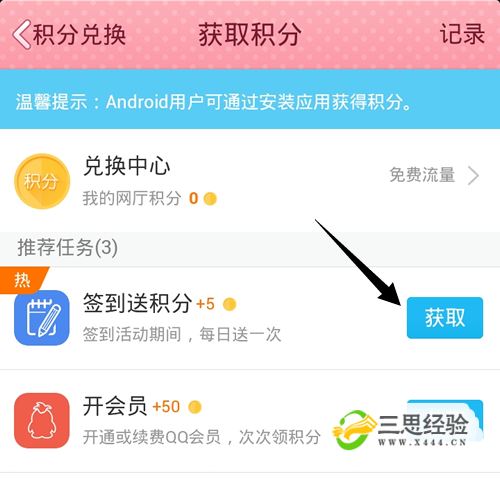Tap the 获取积分 page title

(x=250, y=34)
